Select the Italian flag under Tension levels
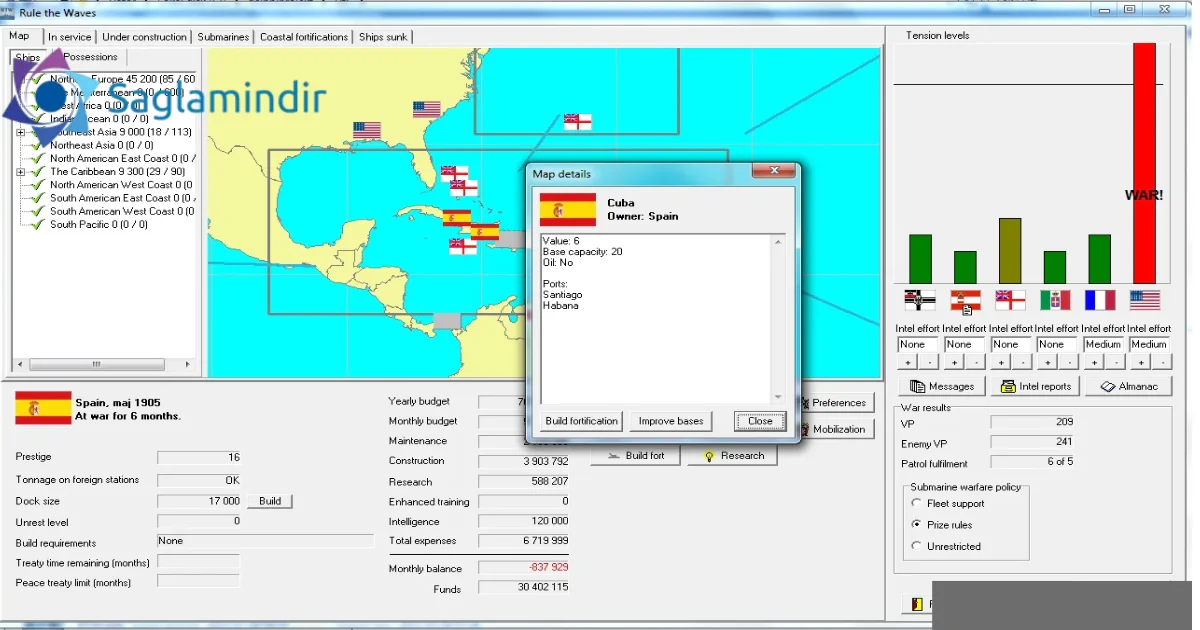Image resolution: width=1200 pixels, height=630 pixels. coord(1055,300)
